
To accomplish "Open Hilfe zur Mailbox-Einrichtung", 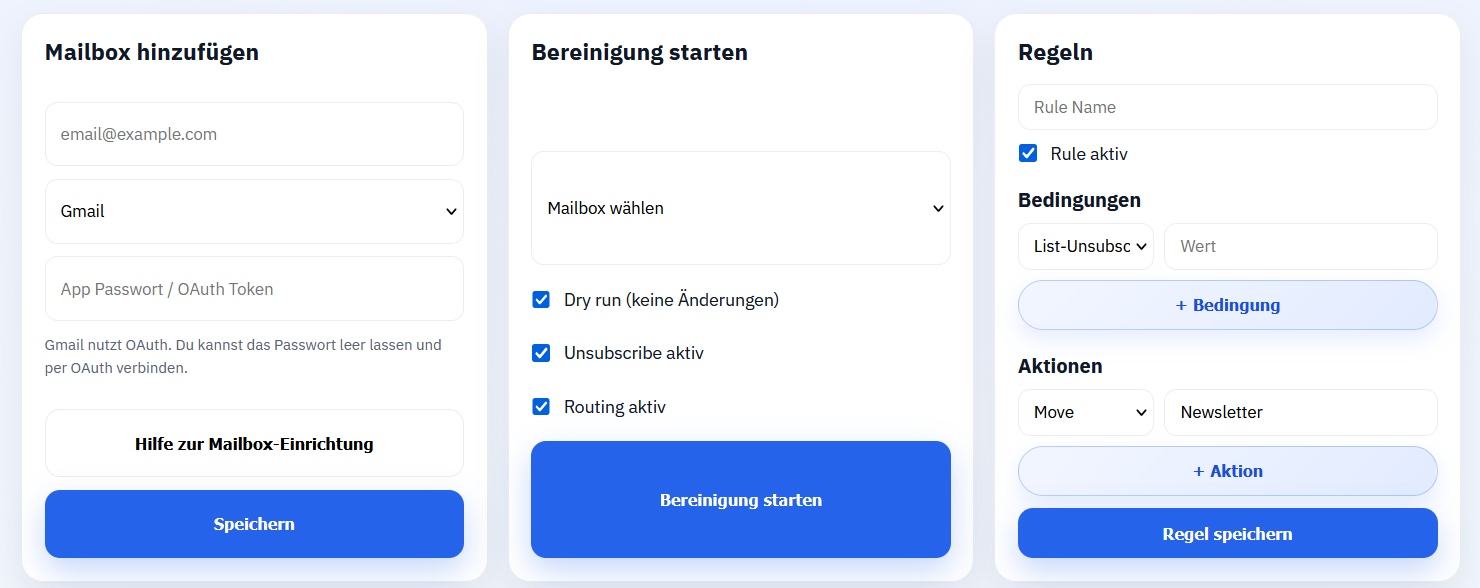I will (x=254, y=444).
